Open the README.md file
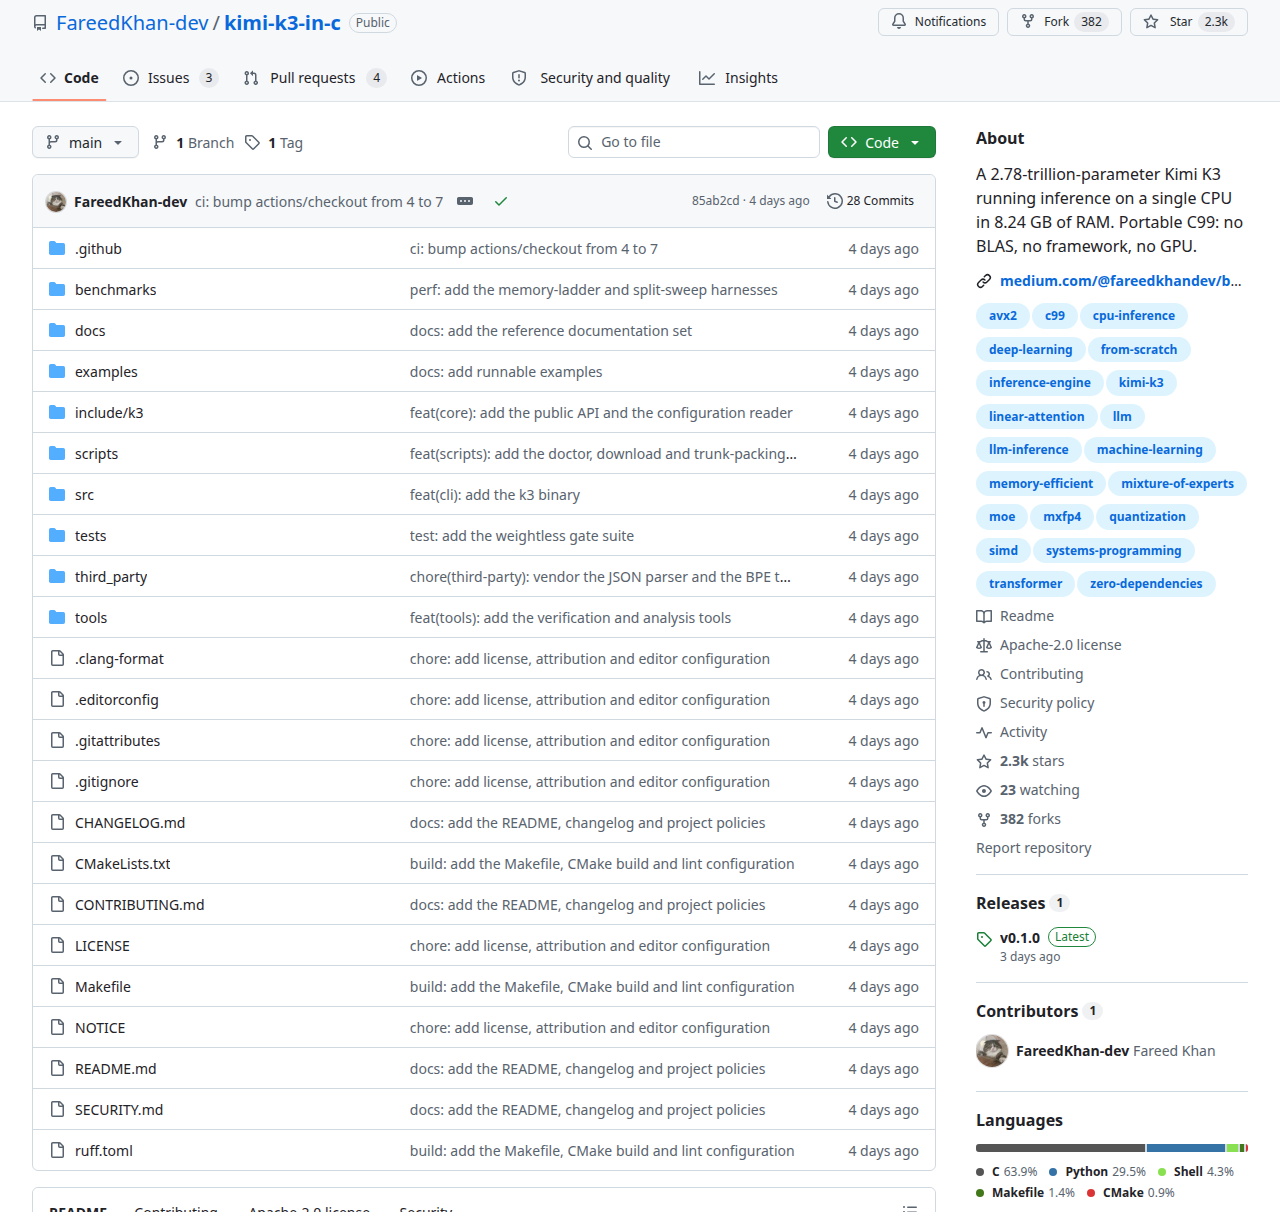This screenshot has width=1280, height=1212. 116,1068
